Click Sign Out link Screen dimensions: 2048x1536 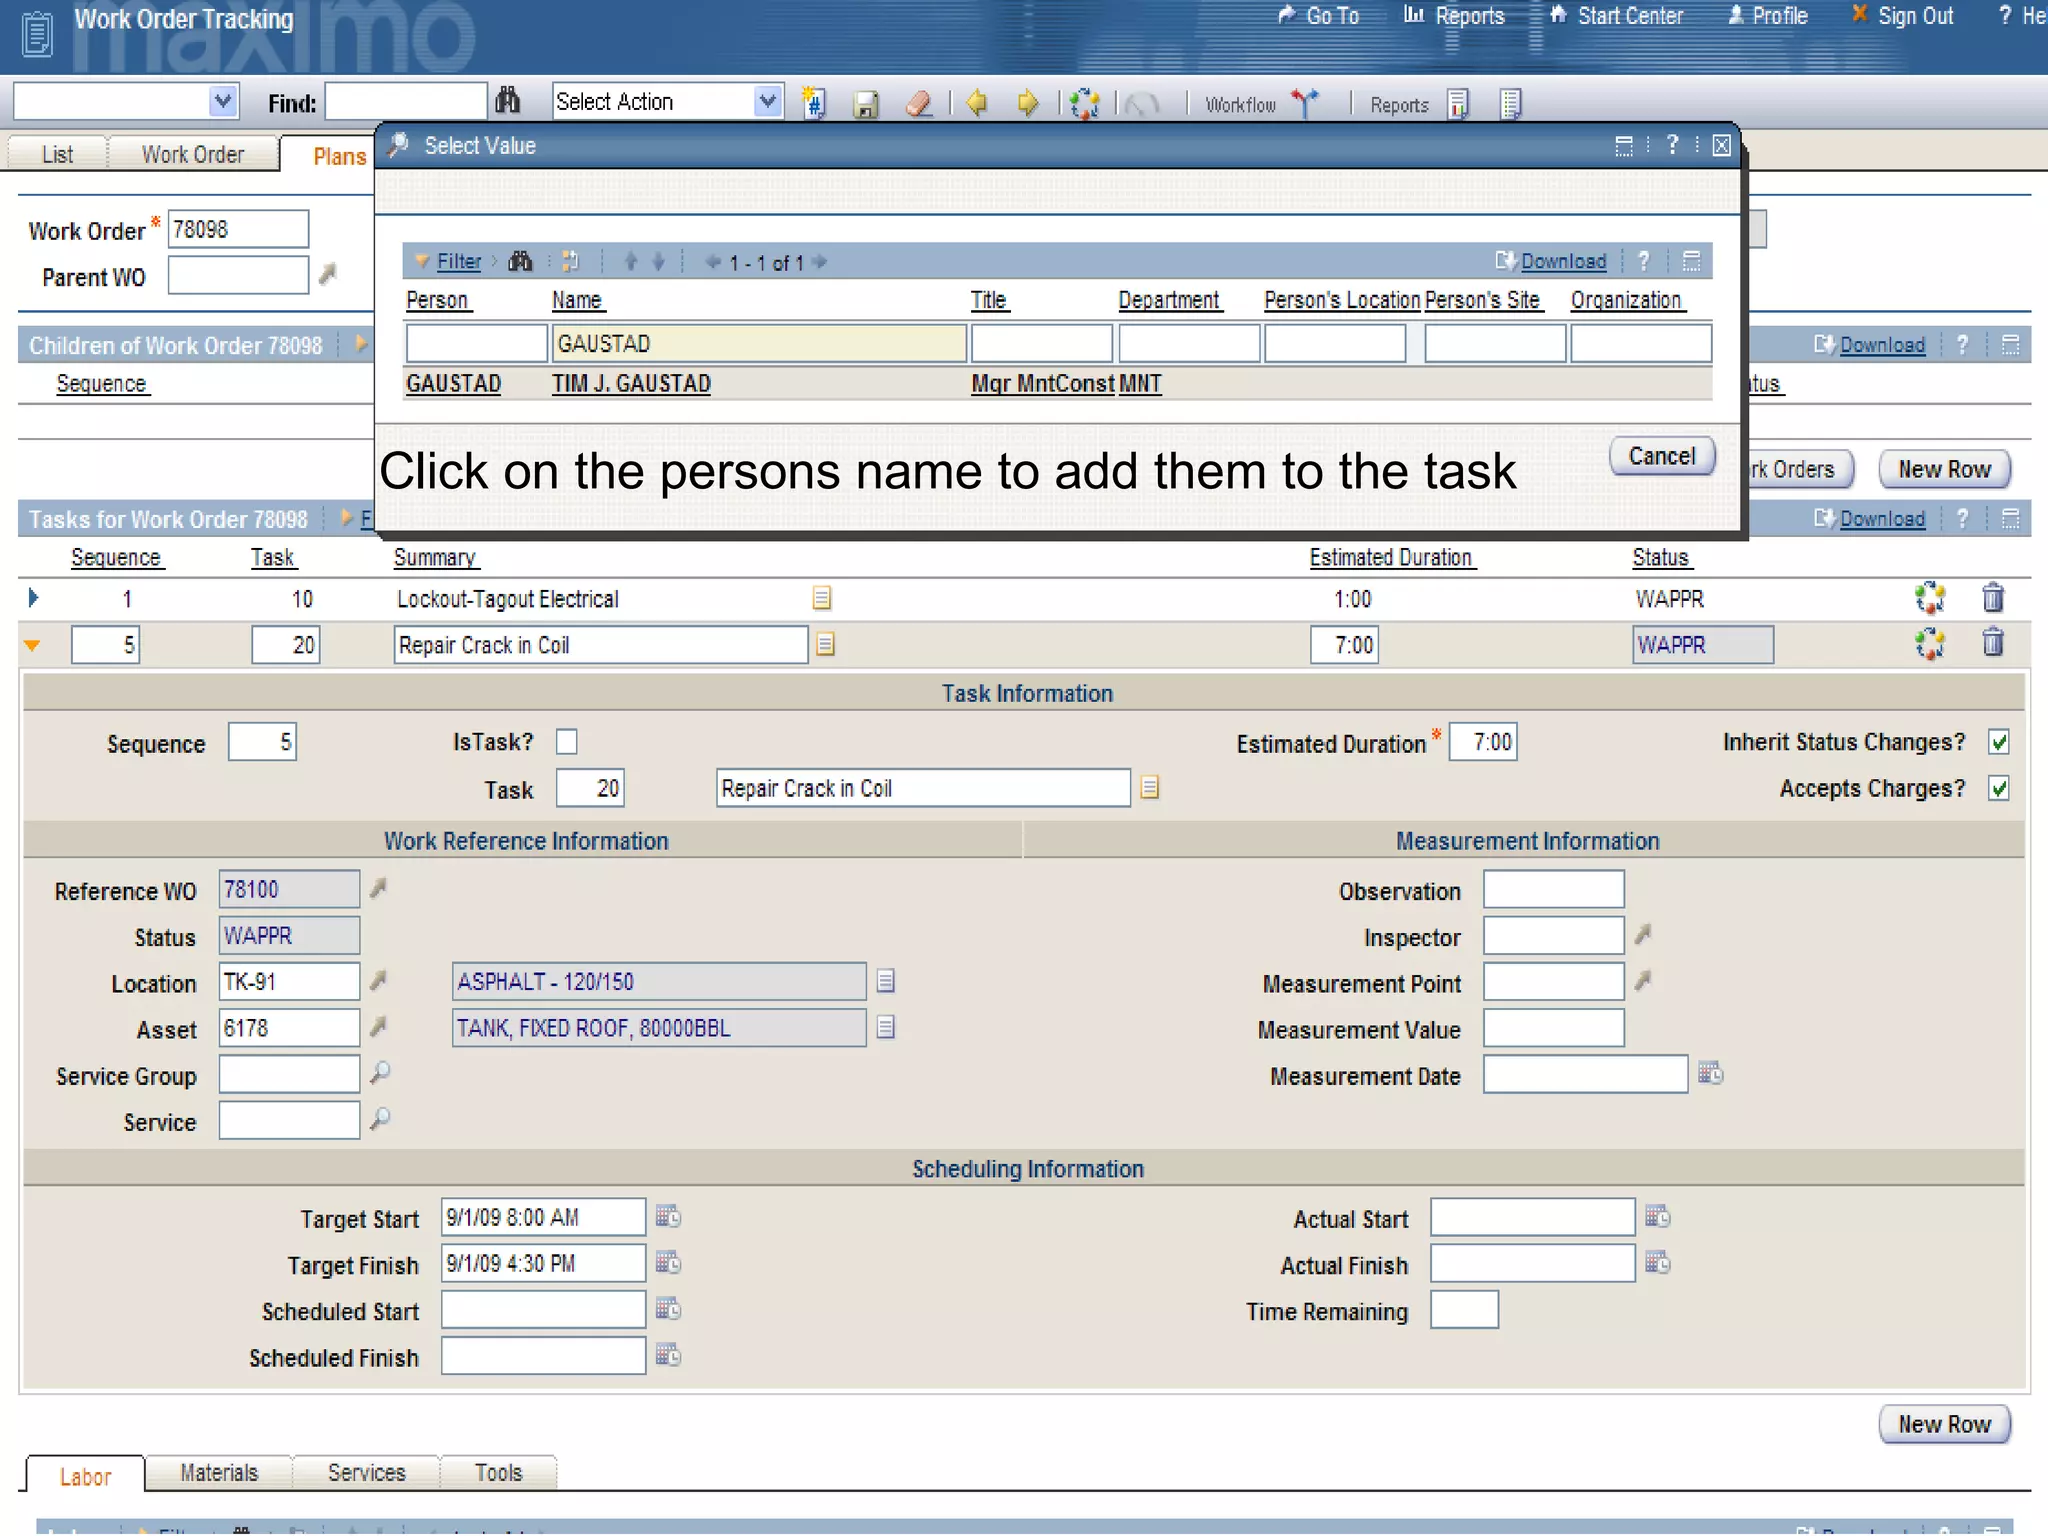click(x=1902, y=16)
